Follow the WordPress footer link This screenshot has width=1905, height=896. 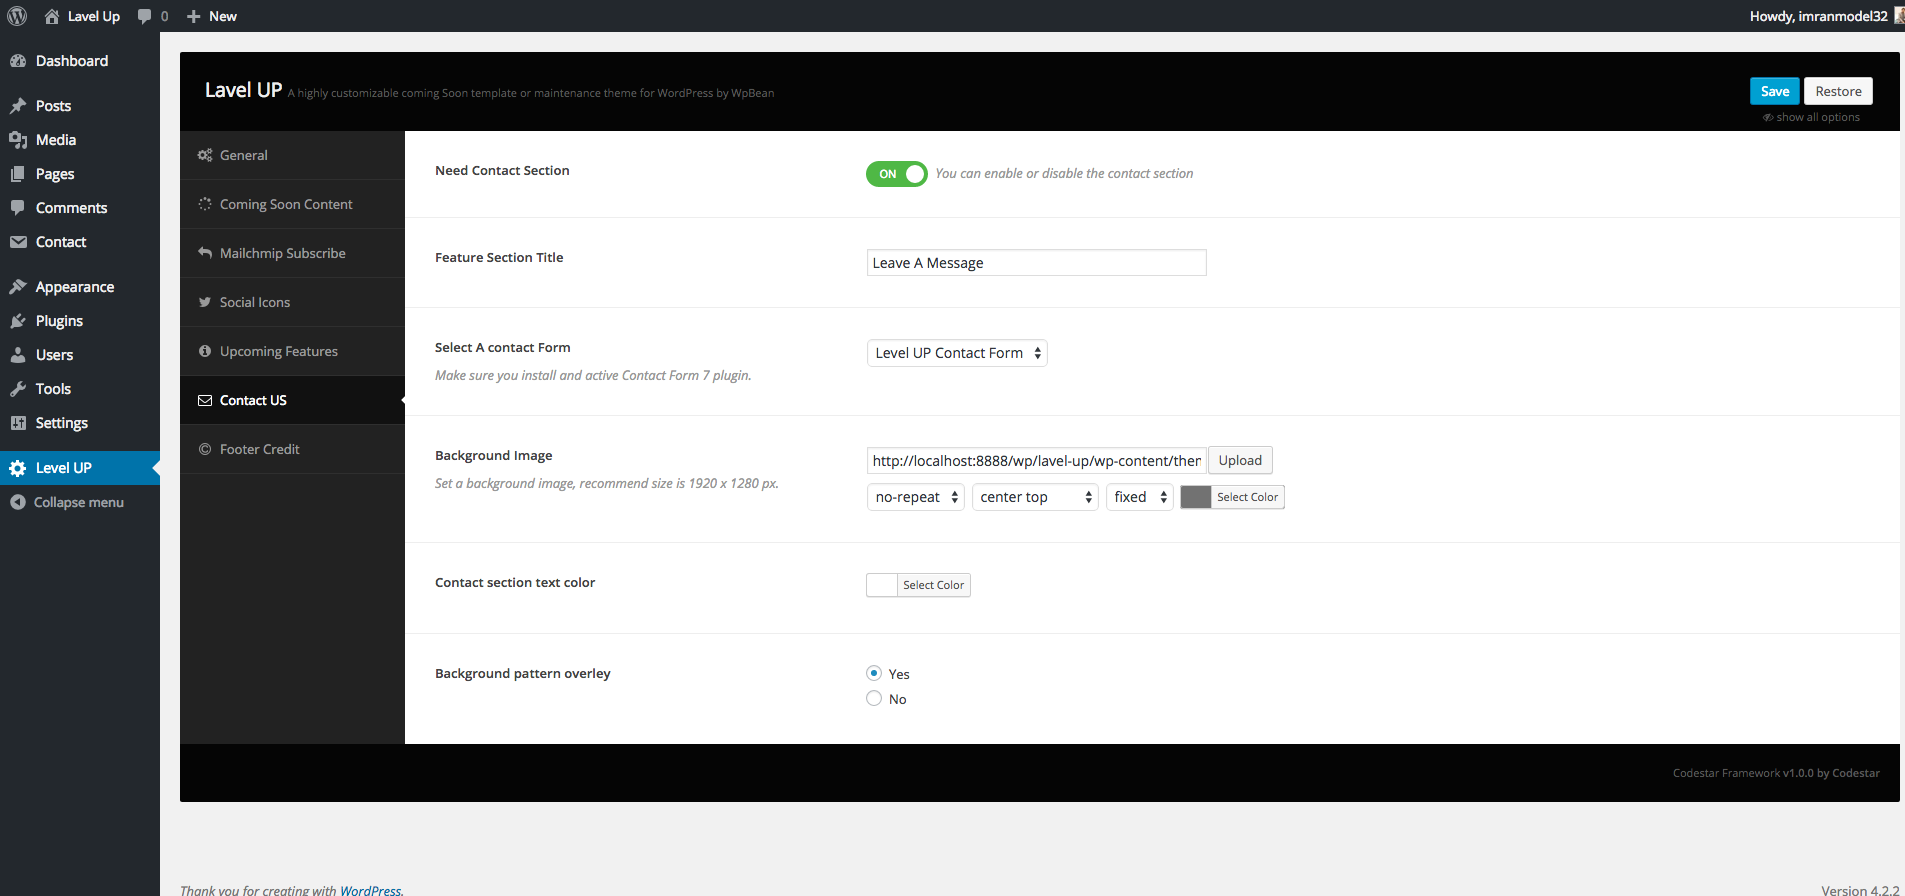370,890
